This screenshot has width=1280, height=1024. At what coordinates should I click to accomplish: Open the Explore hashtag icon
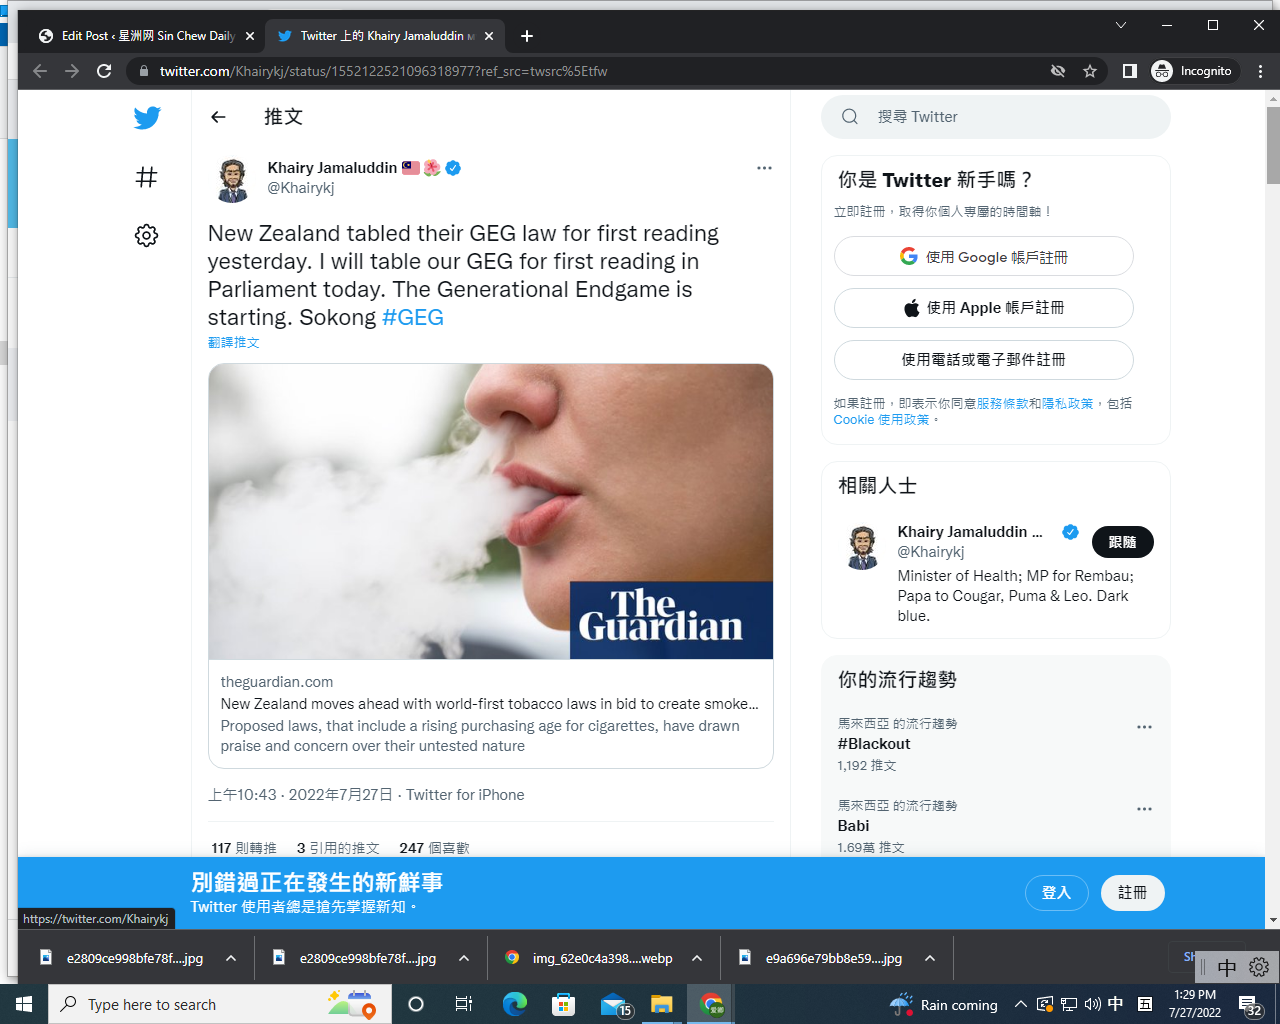pyautogui.click(x=147, y=177)
